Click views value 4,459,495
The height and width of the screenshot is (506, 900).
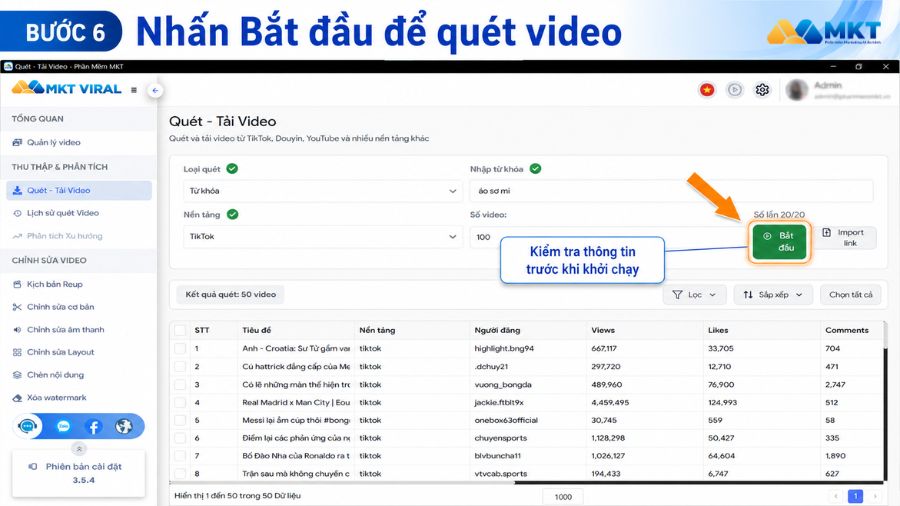pyautogui.click(x=610, y=403)
